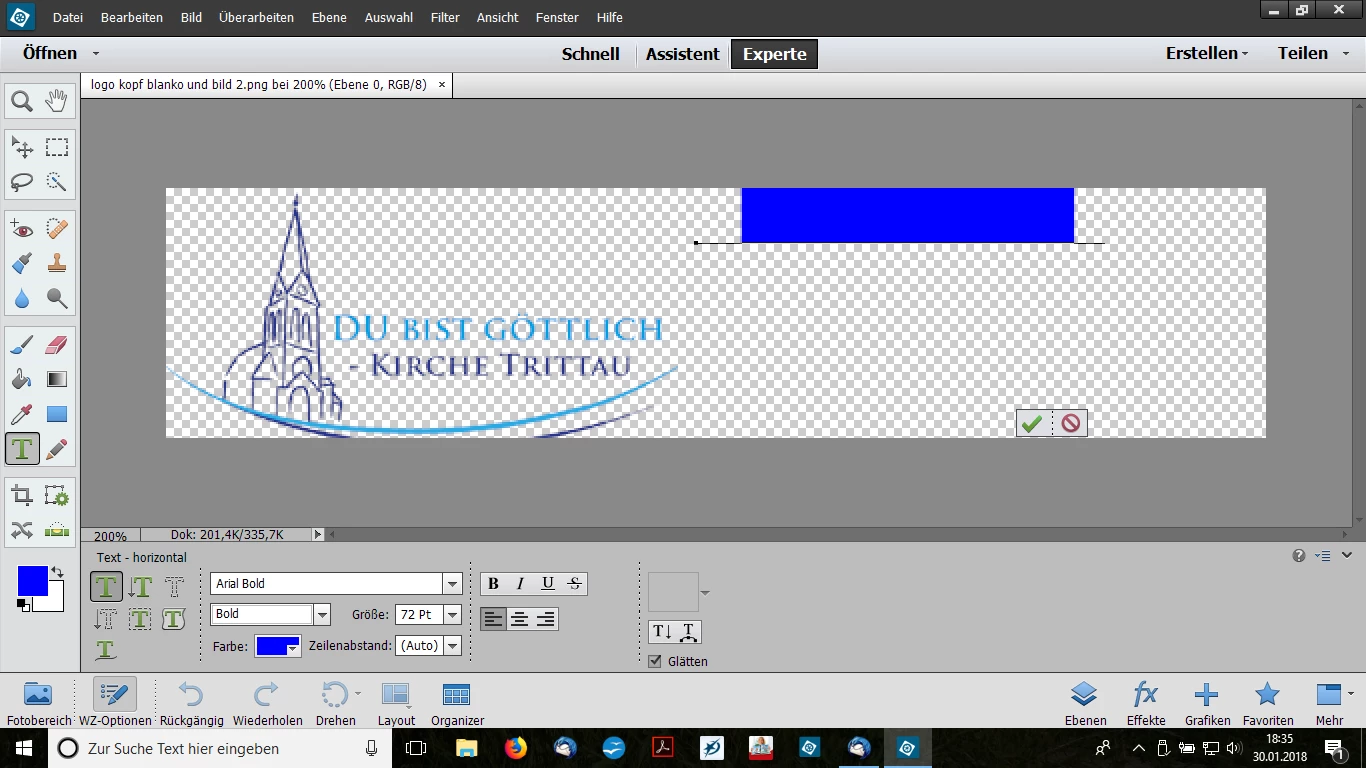Open the text style preset dropdown
The image size is (1366, 768).
coord(705,593)
